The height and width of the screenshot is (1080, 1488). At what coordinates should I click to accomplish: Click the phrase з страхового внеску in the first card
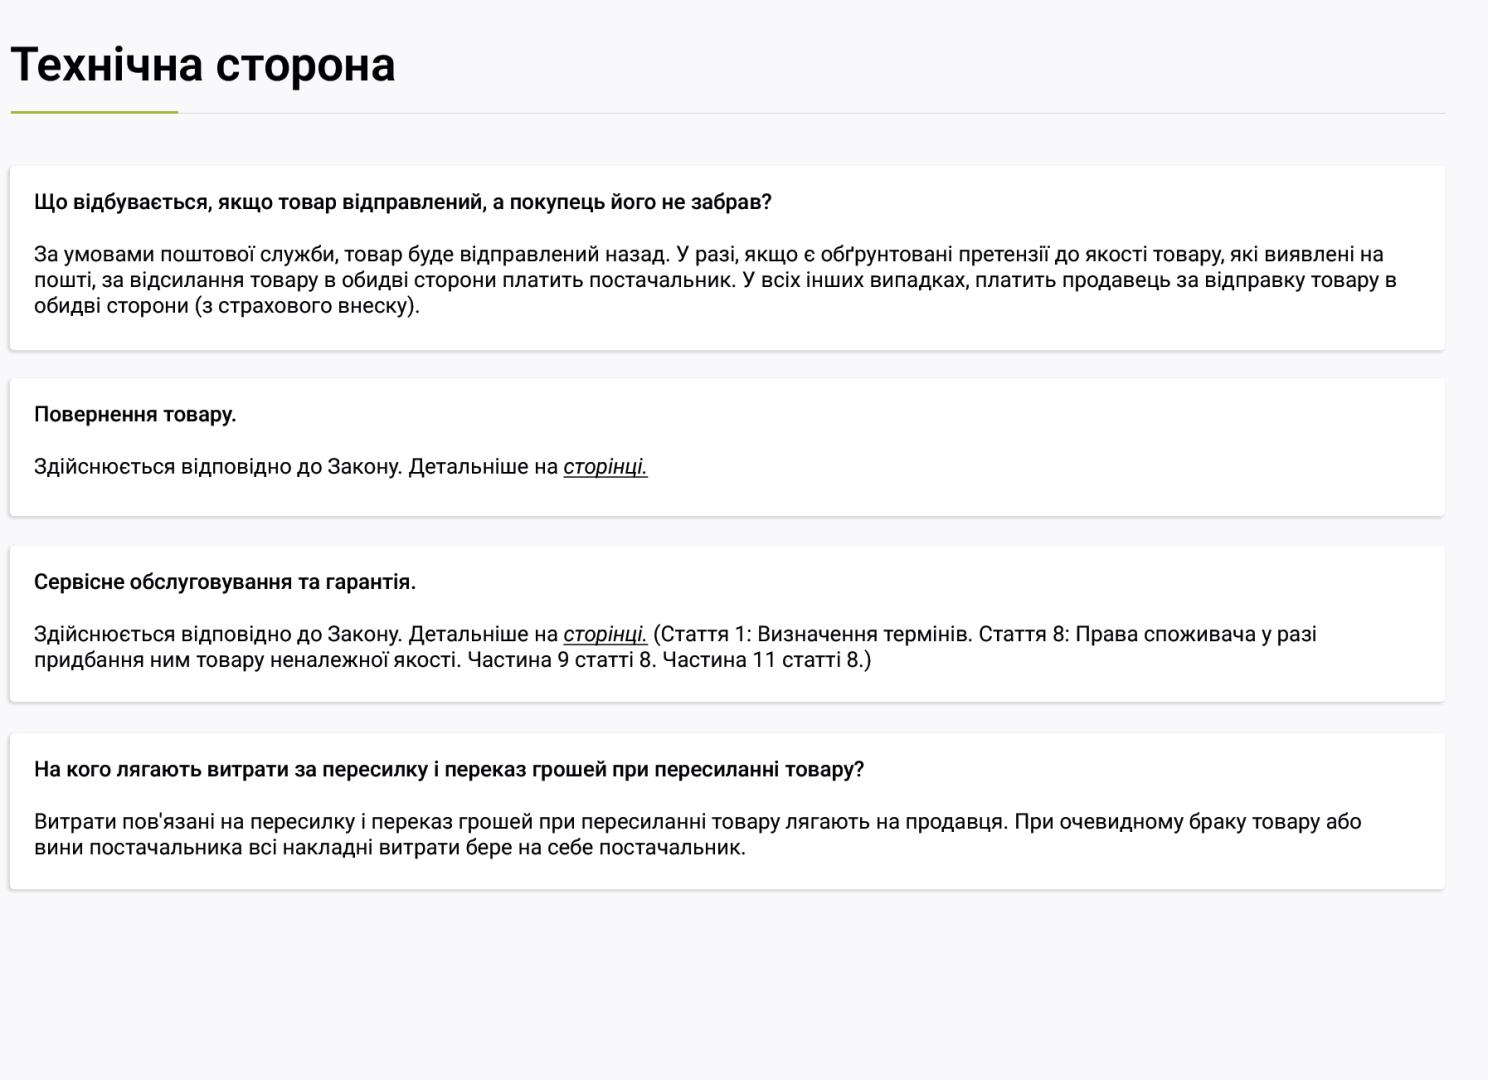307,306
